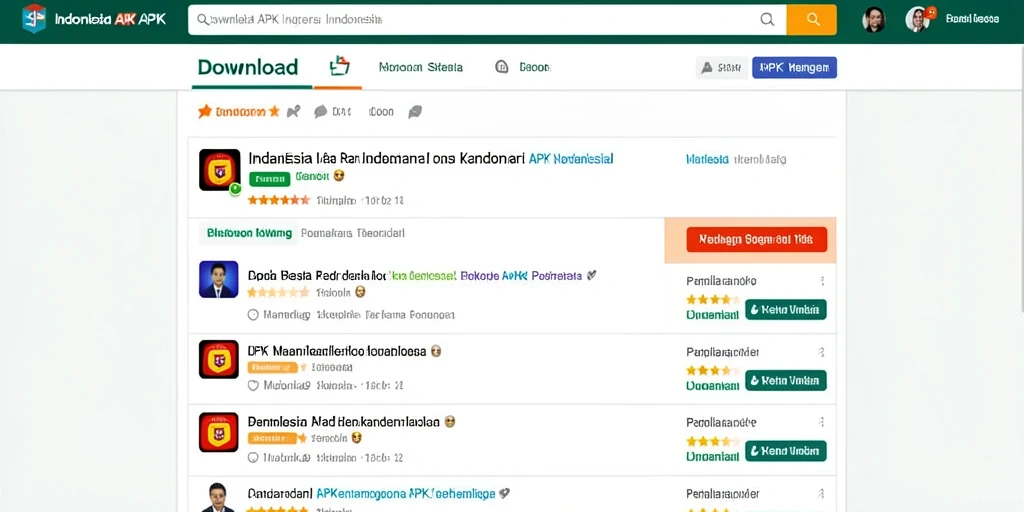Open the blue Matiaota link
Viewport: 1024px width, 512px height.
click(707, 159)
